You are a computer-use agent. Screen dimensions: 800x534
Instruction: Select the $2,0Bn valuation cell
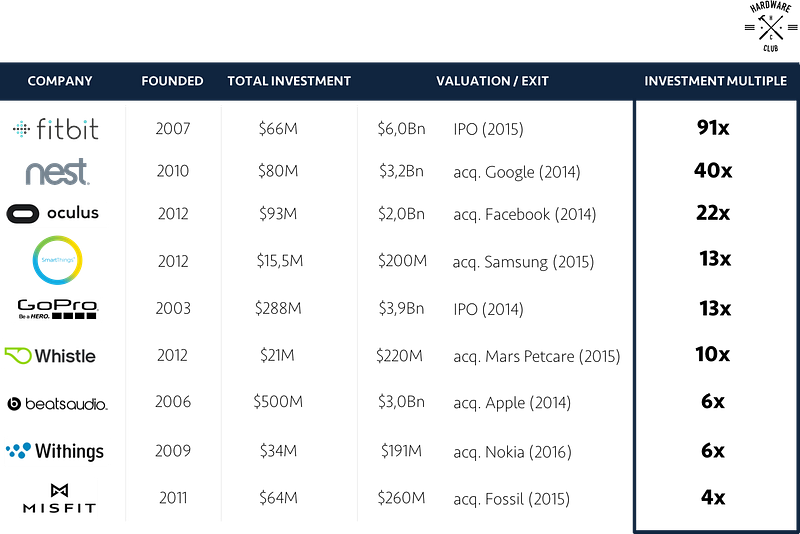click(x=402, y=213)
